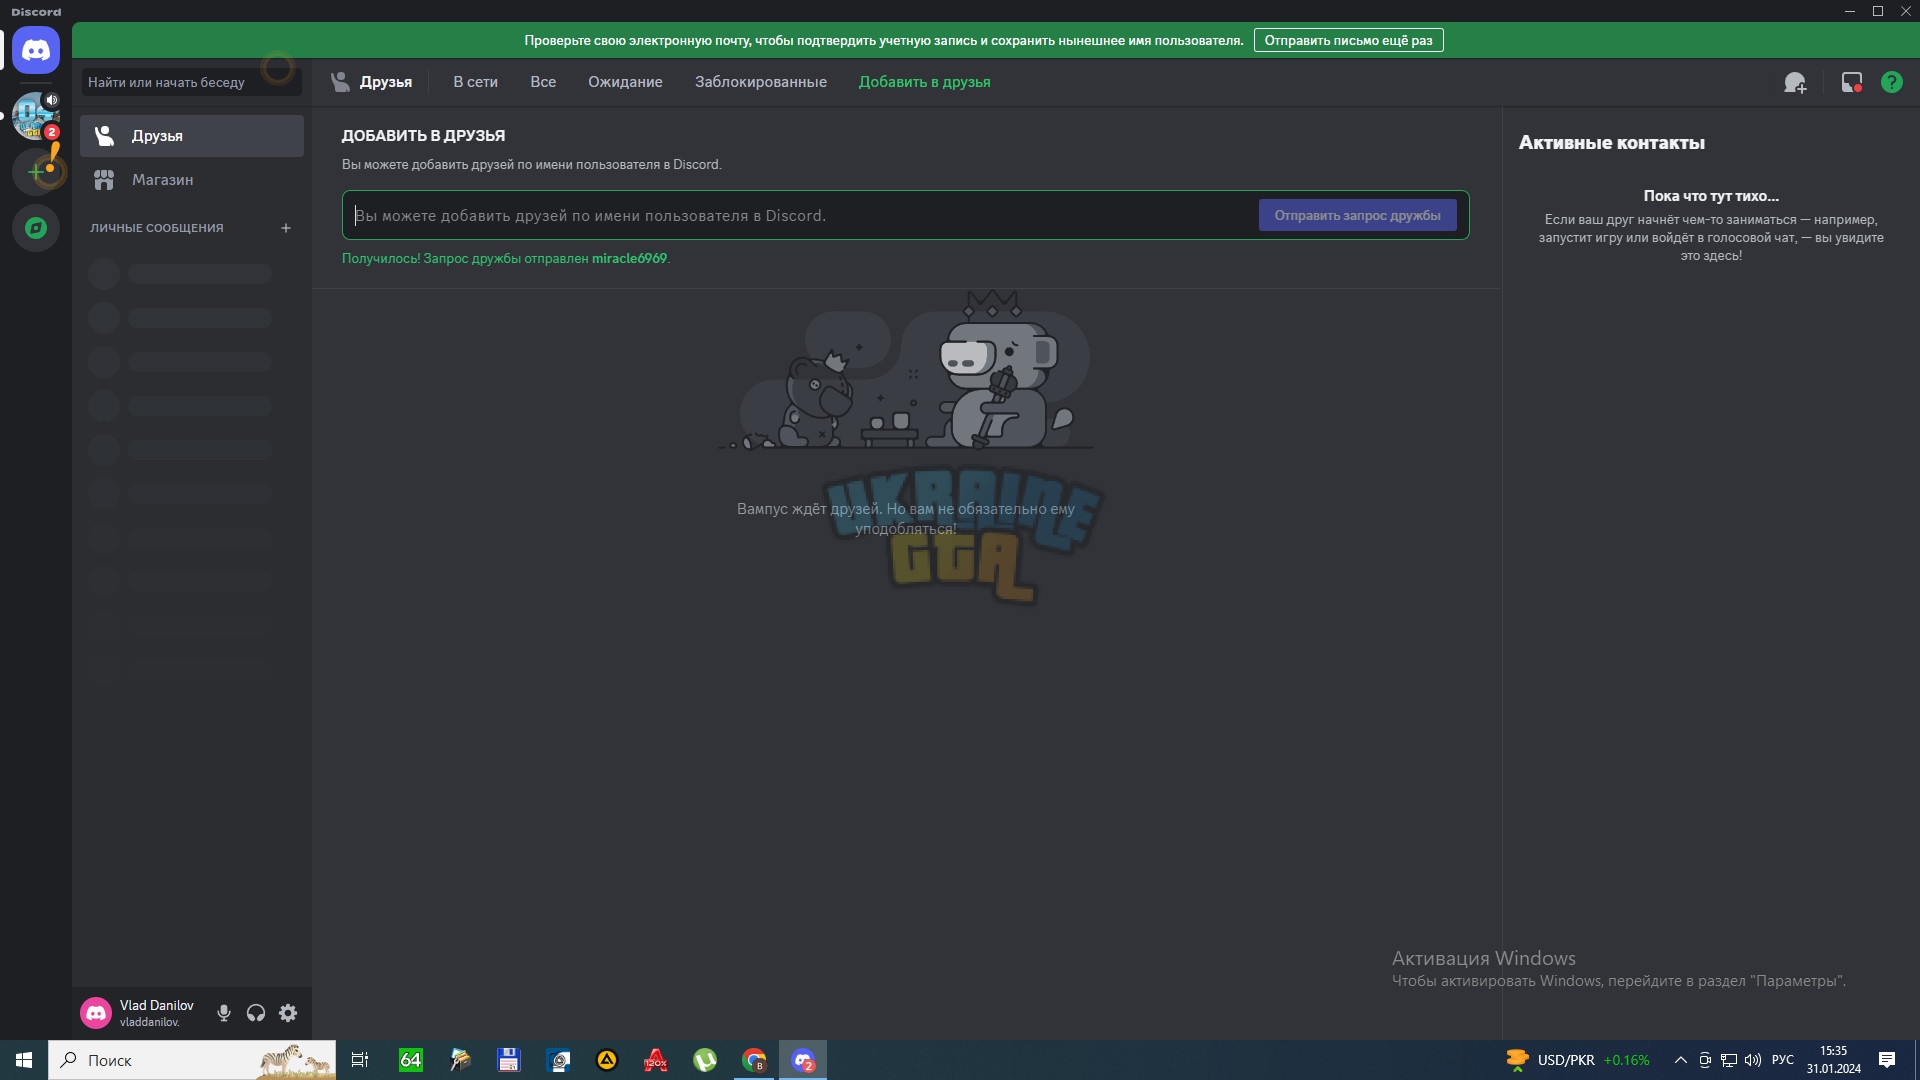Open User Settings gear icon

pos(288,1013)
